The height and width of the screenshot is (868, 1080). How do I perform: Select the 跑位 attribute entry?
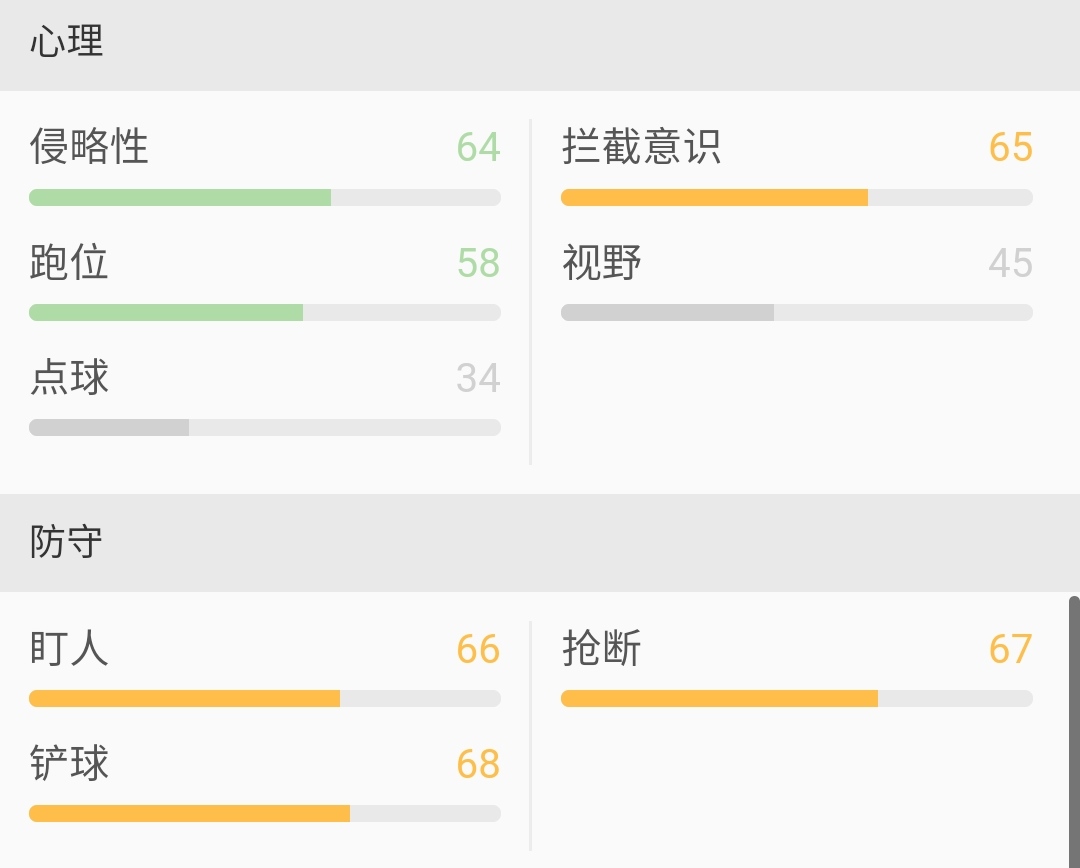coord(70,263)
